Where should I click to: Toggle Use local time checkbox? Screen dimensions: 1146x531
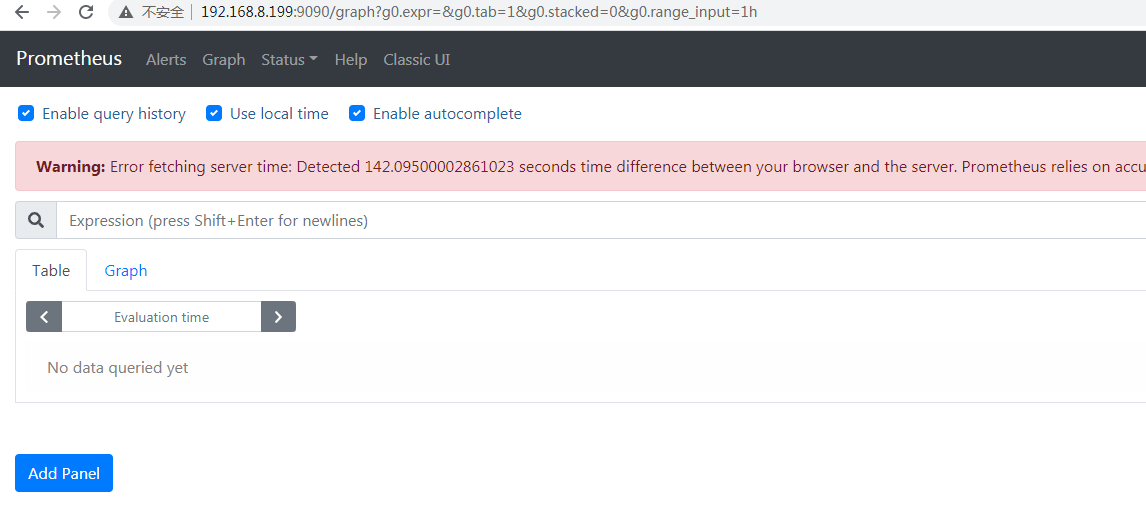(214, 113)
